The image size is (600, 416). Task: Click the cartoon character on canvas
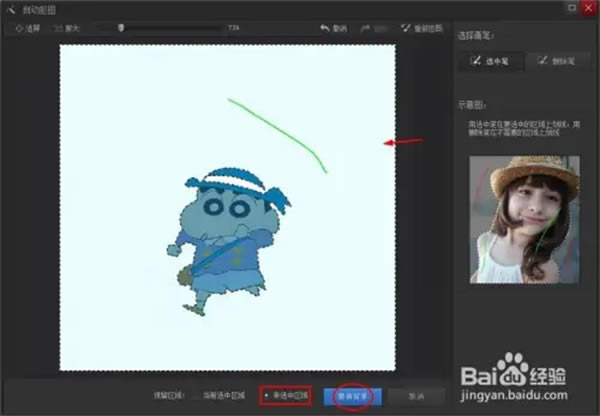[228, 241]
